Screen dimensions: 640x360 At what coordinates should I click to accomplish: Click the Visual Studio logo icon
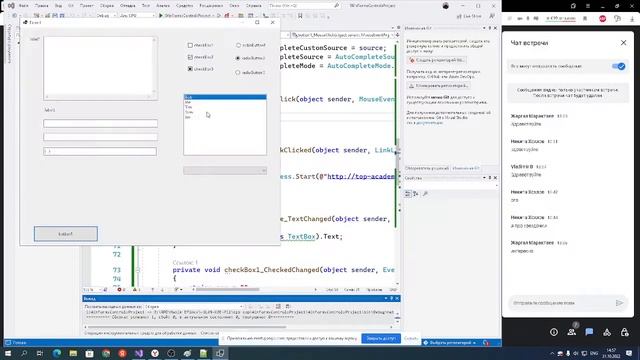11,6
